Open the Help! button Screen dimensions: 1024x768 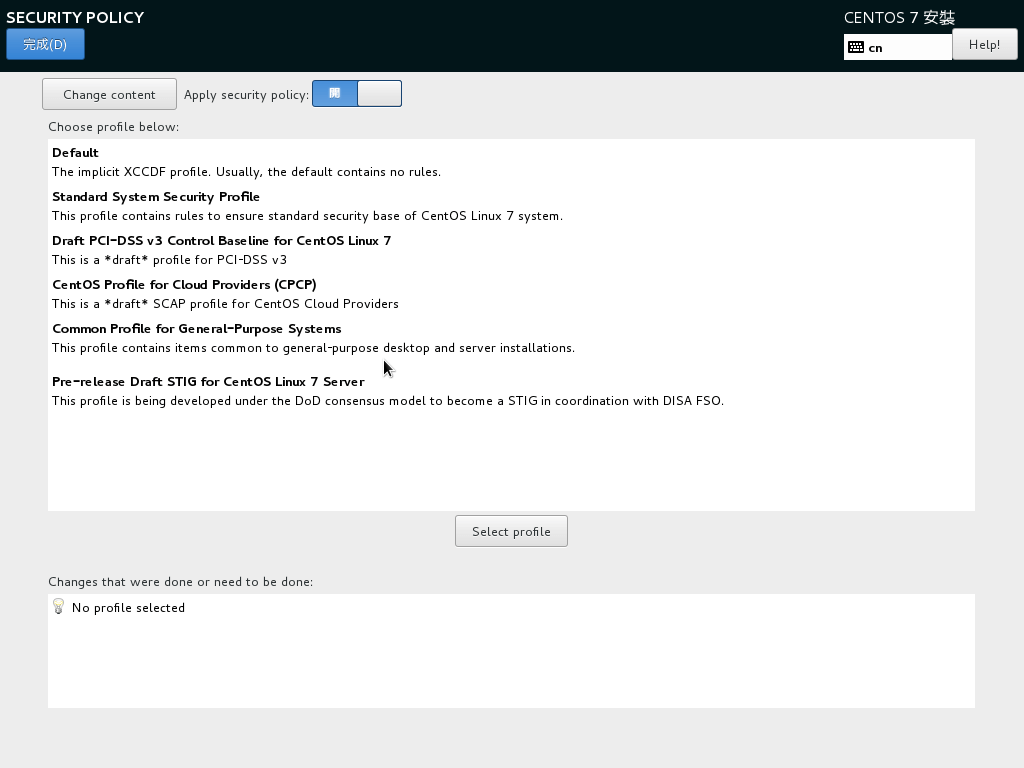coord(984,44)
